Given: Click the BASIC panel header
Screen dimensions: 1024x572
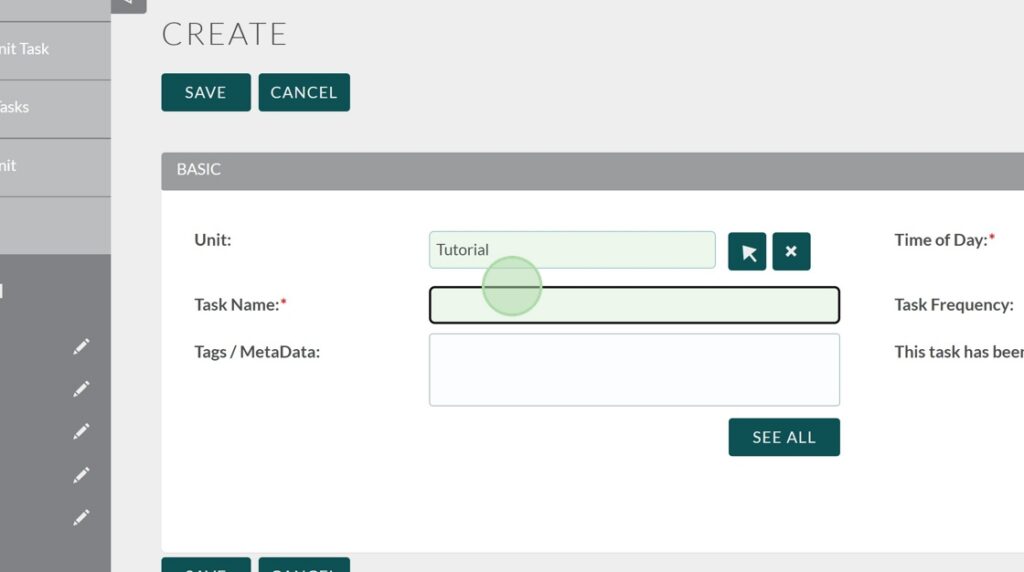Looking at the screenshot, I should [x=592, y=170].
